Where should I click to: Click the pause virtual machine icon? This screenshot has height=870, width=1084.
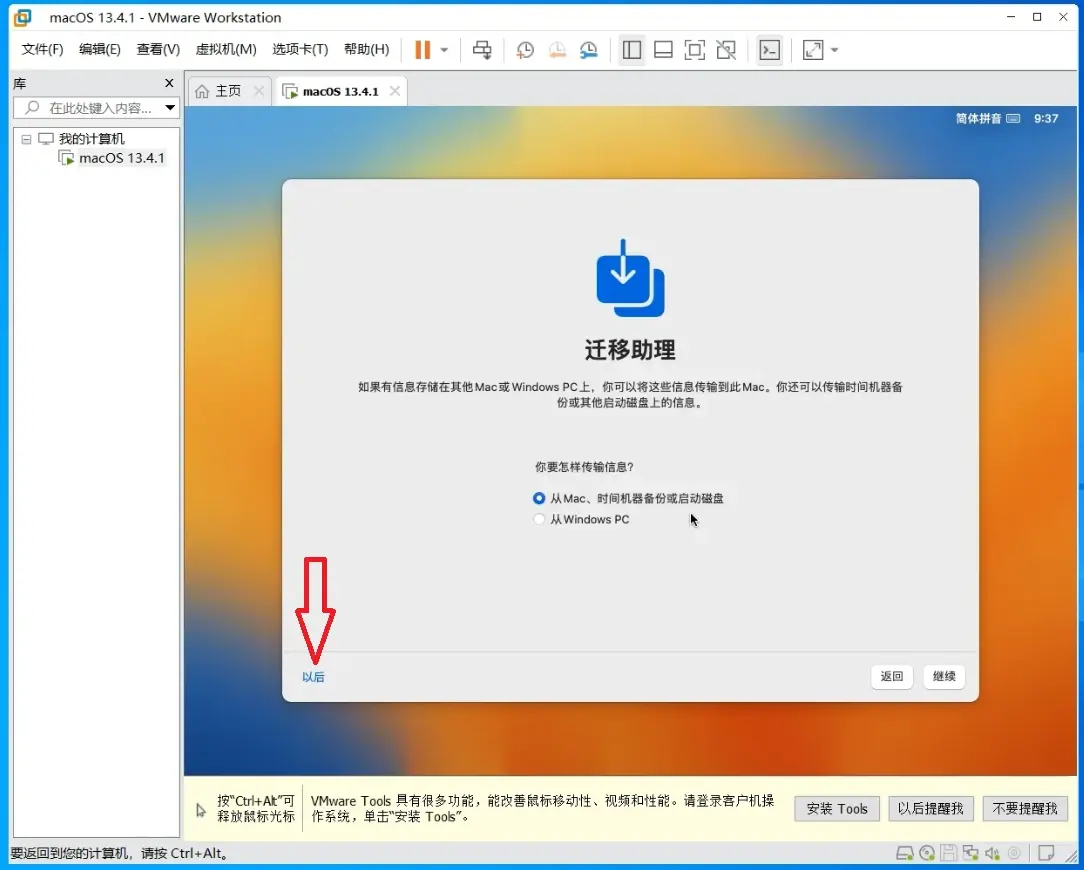point(422,50)
